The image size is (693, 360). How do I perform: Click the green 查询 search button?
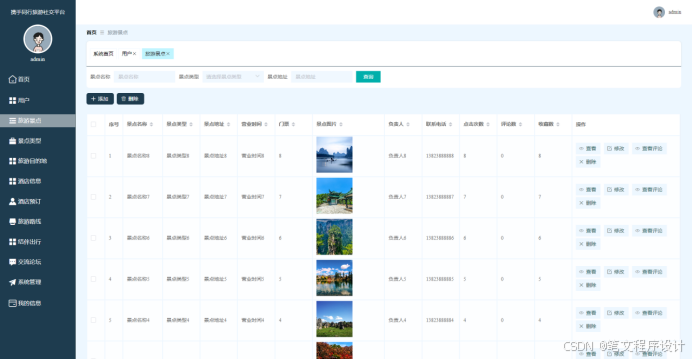pyautogui.click(x=368, y=77)
